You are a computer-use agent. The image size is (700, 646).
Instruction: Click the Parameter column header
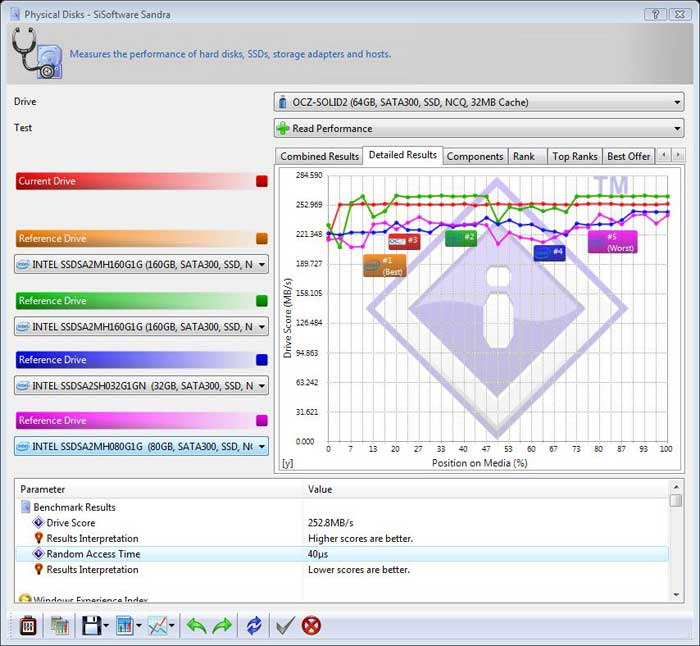(160, 489)
